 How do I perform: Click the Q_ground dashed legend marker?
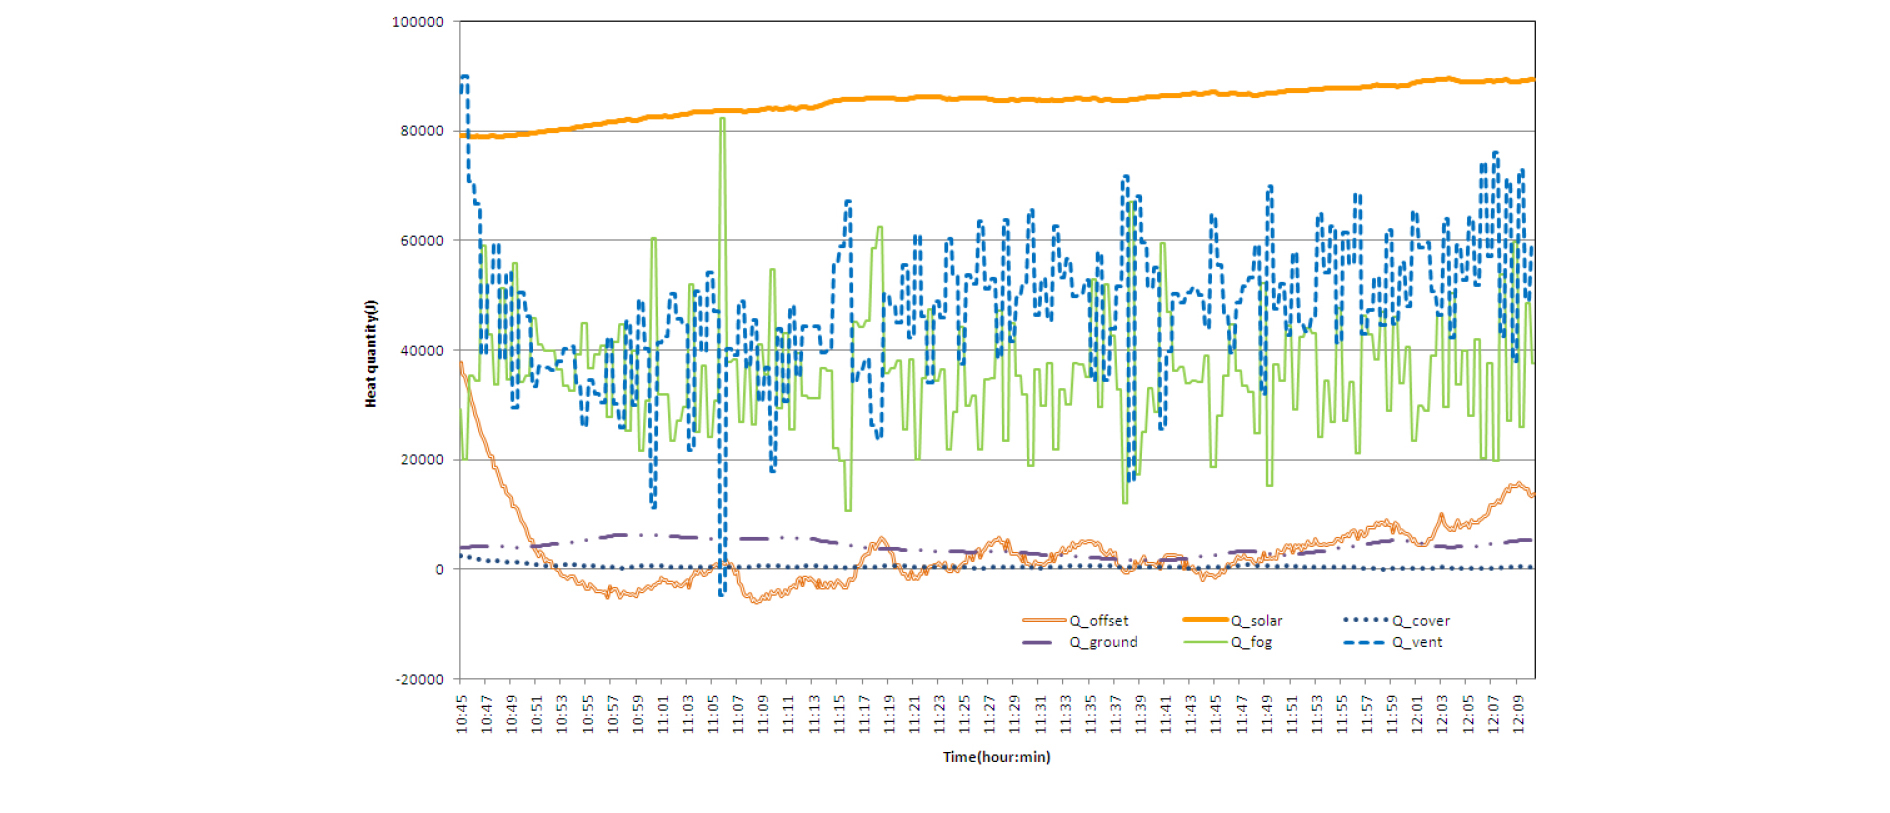coord(1044,642)
